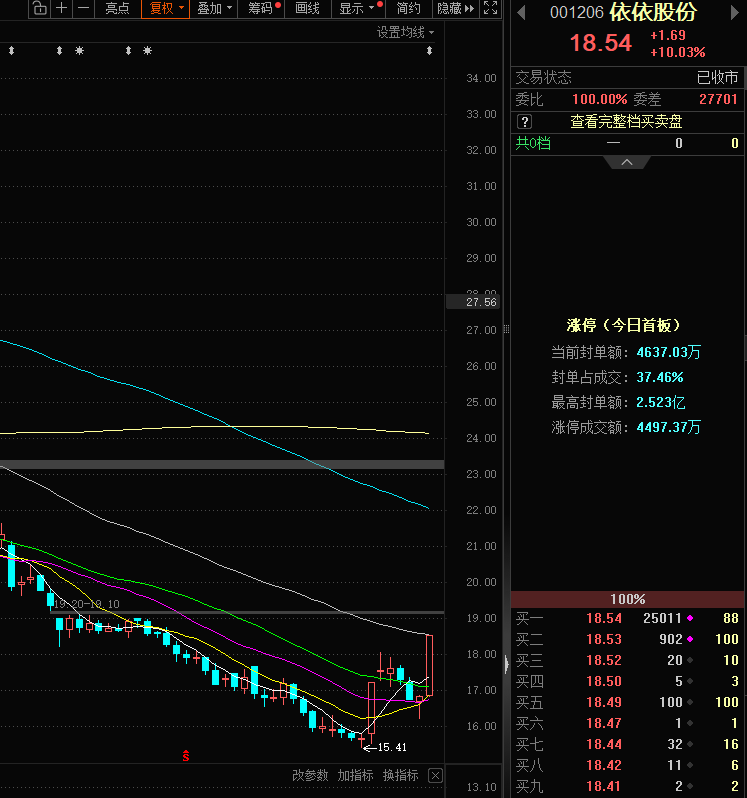Open the 设置均线 moving average settings dropdown

(405, 33)
